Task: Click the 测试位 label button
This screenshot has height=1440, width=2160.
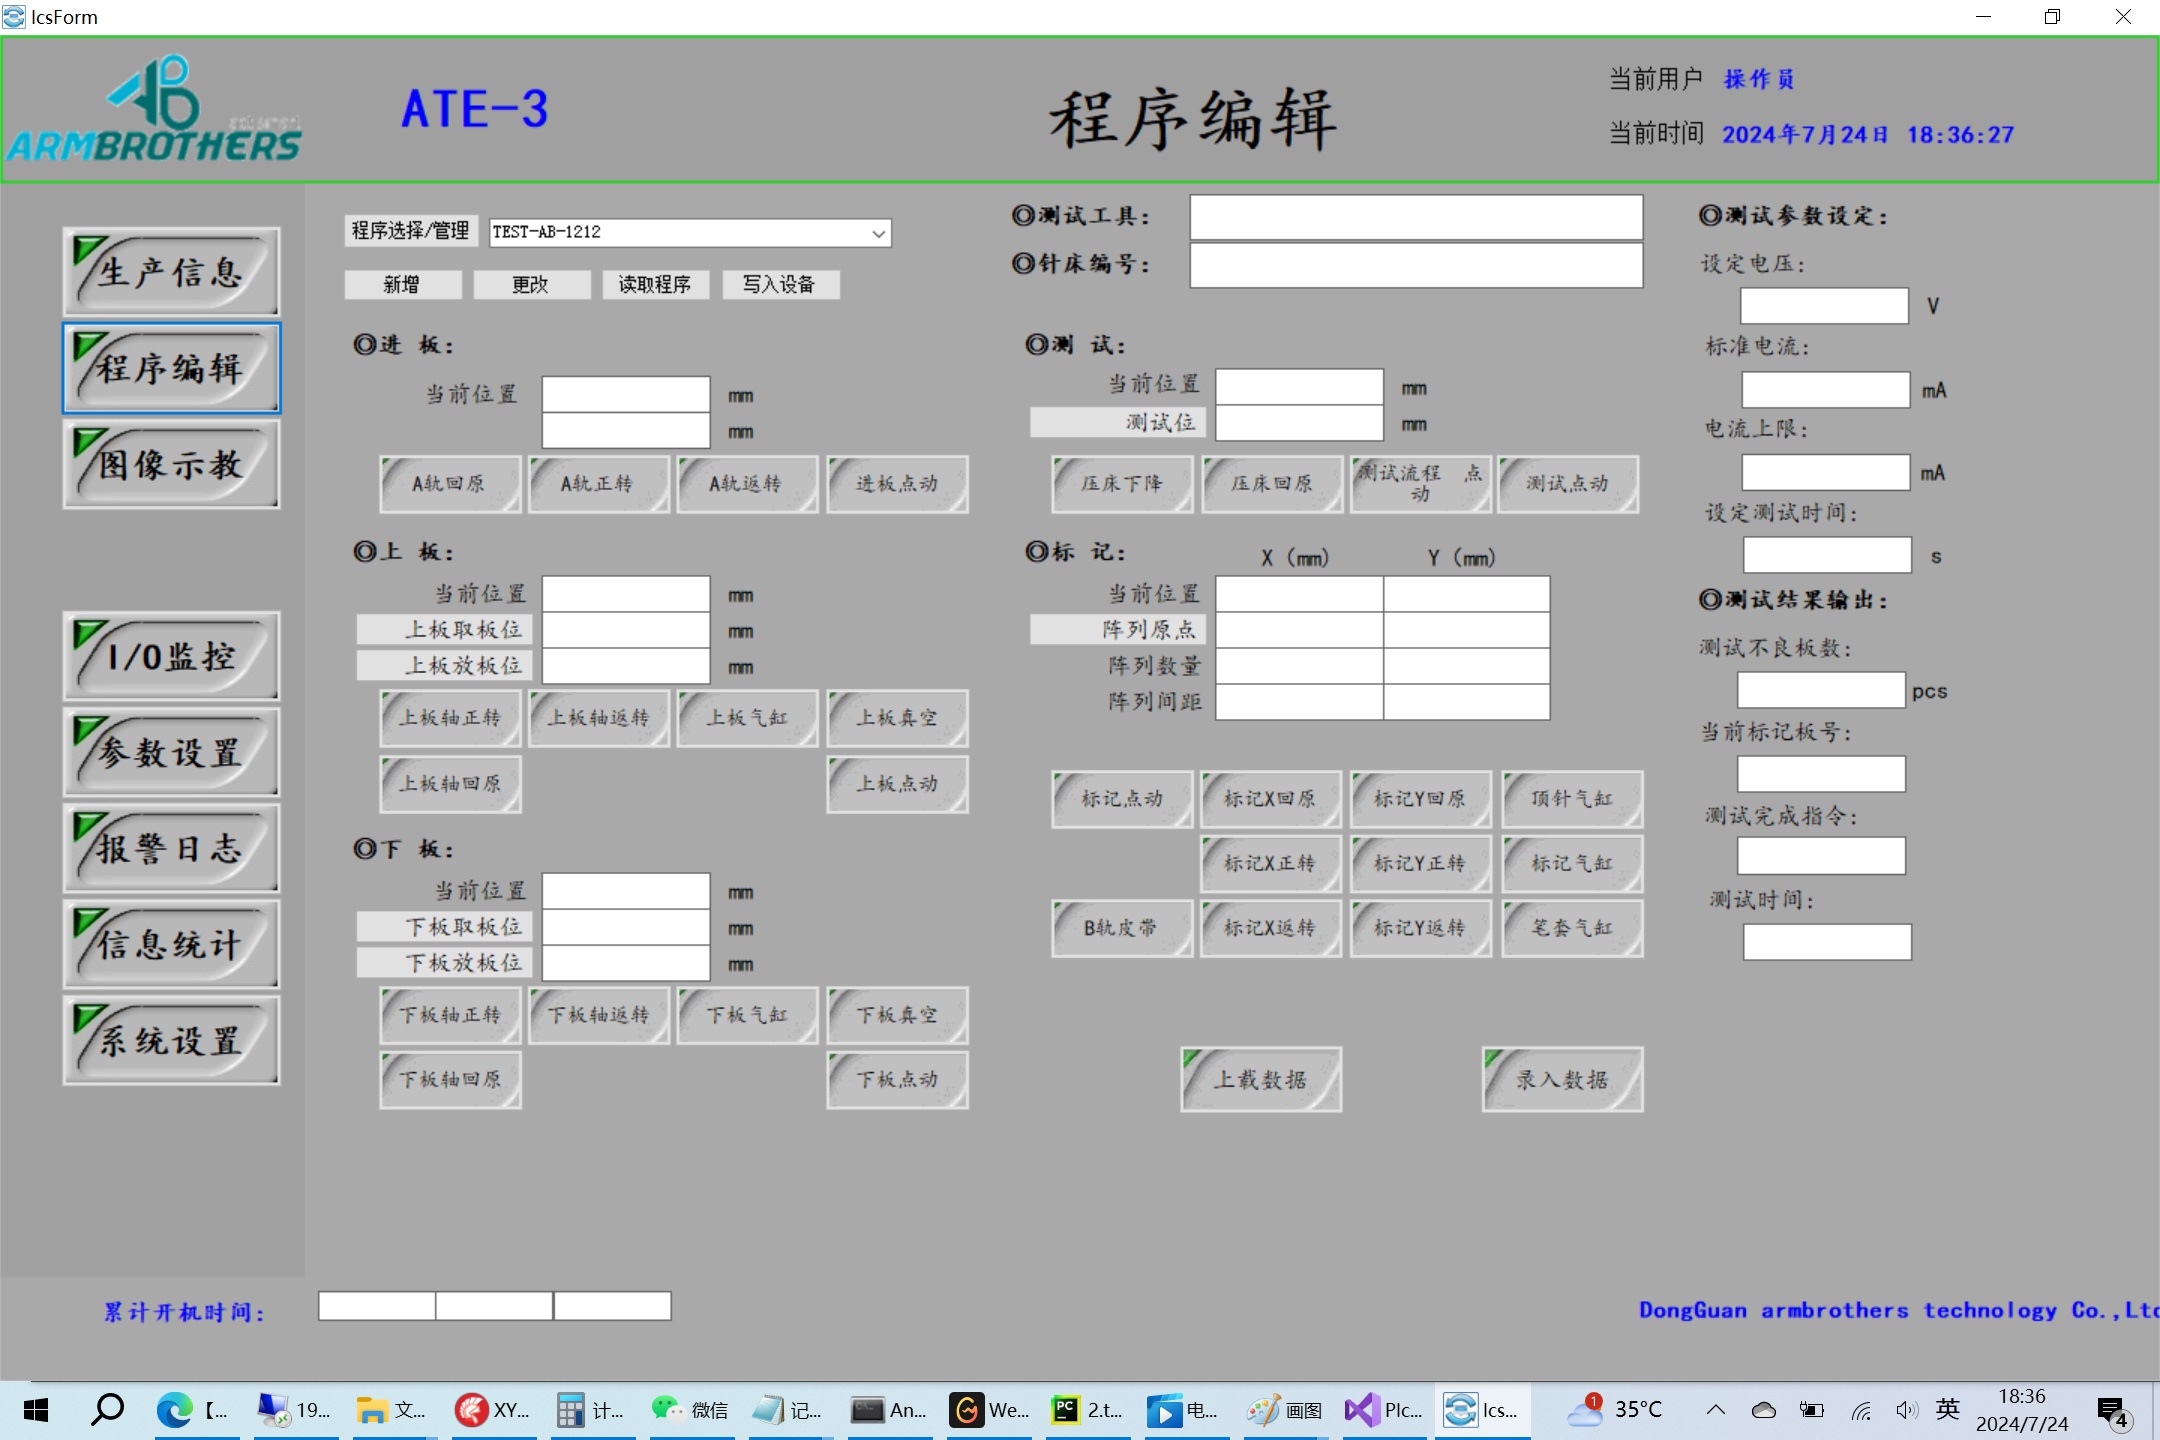Action: click(x=1118, y=423)
